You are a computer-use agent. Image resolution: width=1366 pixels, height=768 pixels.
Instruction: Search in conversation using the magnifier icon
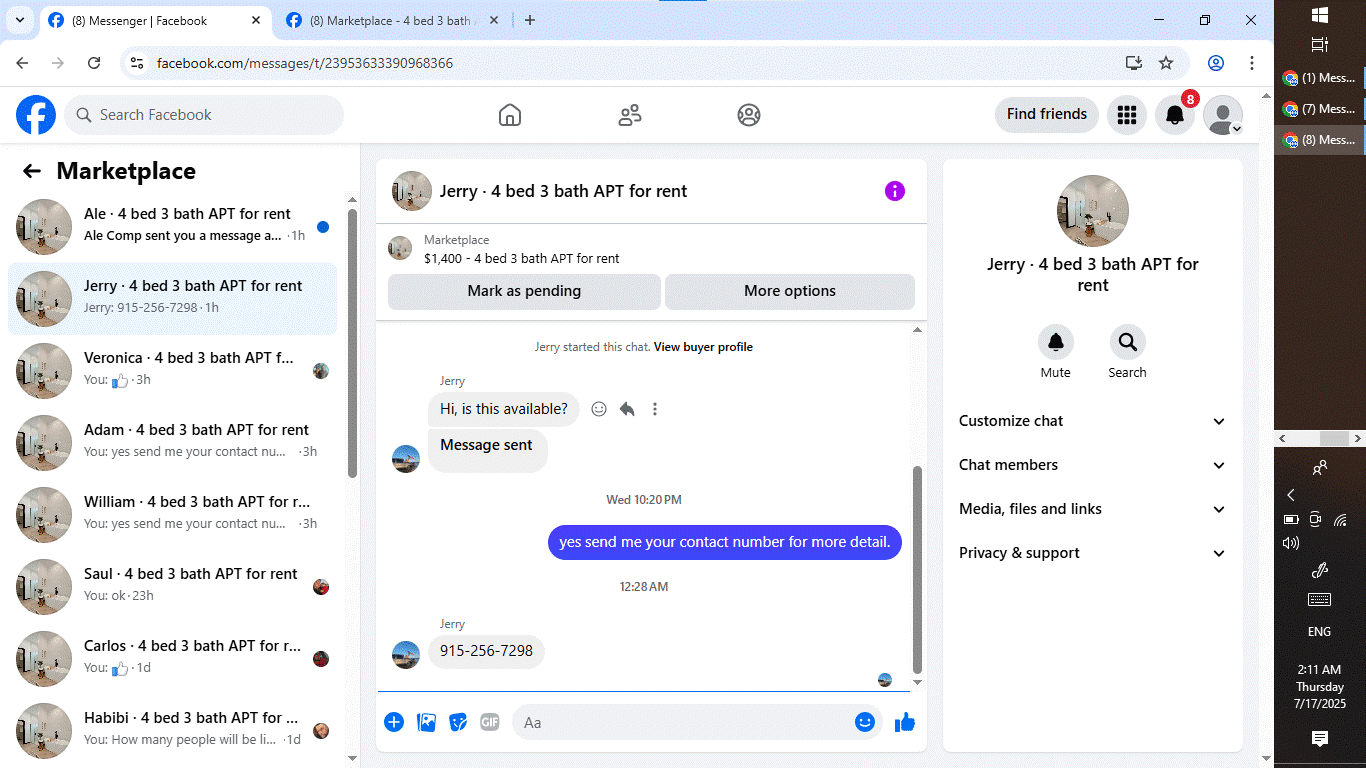click(1127, 343)
